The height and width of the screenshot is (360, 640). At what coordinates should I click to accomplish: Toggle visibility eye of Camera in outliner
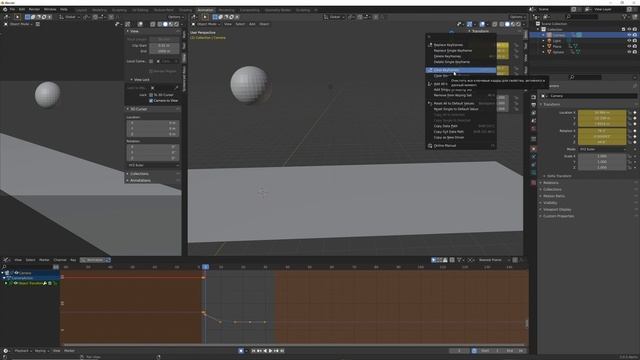629,35
